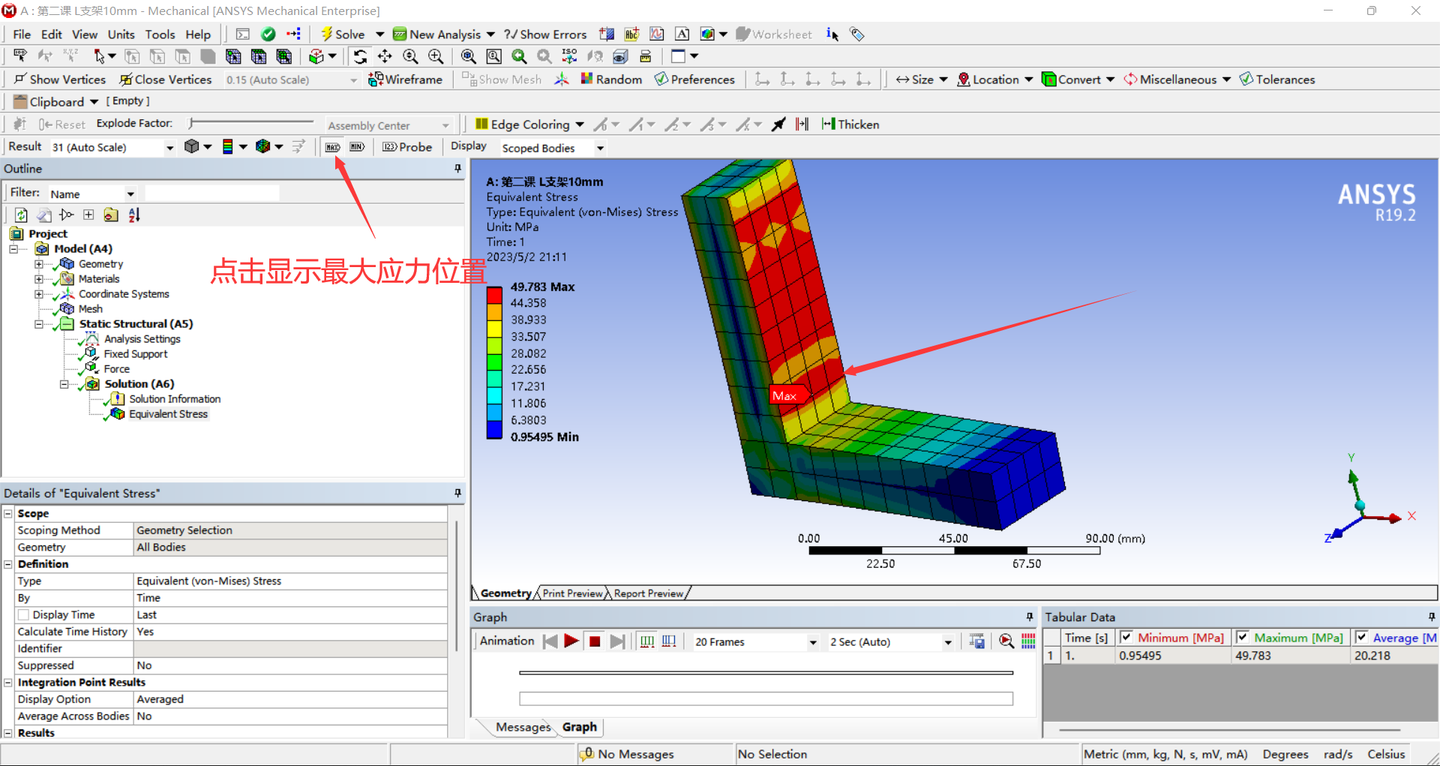Enable Wireframe display mode
The height and width of the screenshot is (766, 1440).
coord(405,79)
